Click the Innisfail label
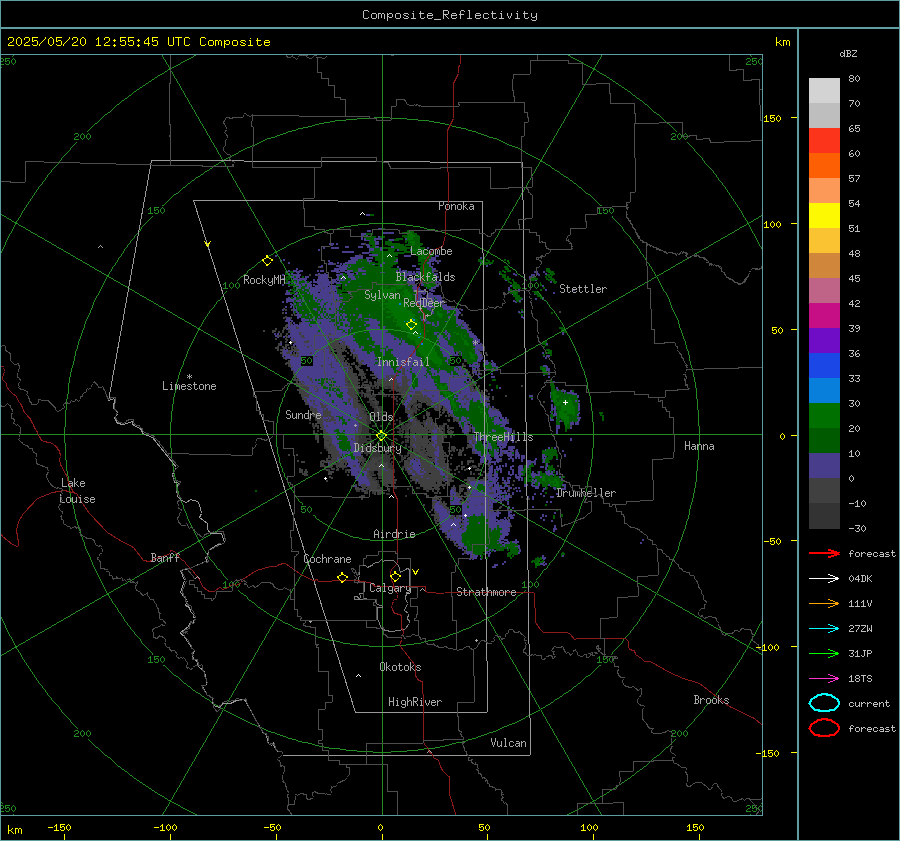Screen dimensions: 900x841 (403, 362)
